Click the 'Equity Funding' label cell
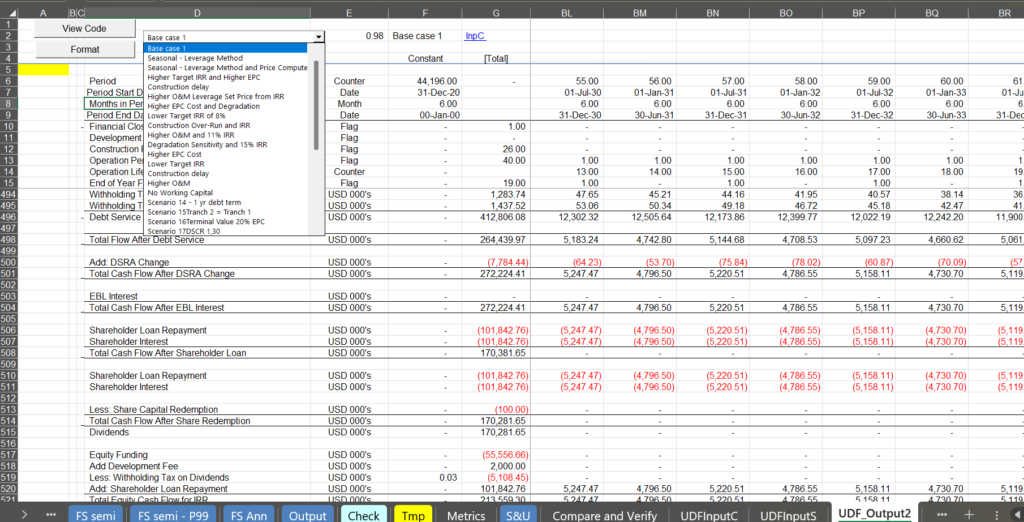1024x522 pixels. coord(197,454)
